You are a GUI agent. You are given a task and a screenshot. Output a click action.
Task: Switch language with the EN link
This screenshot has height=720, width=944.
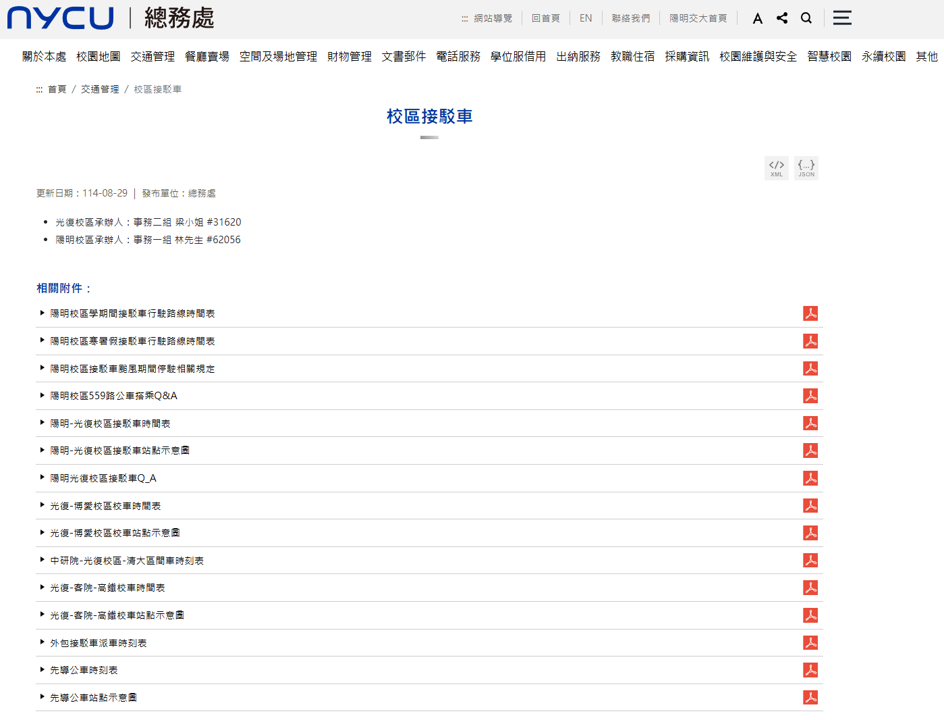pos(586,18)
